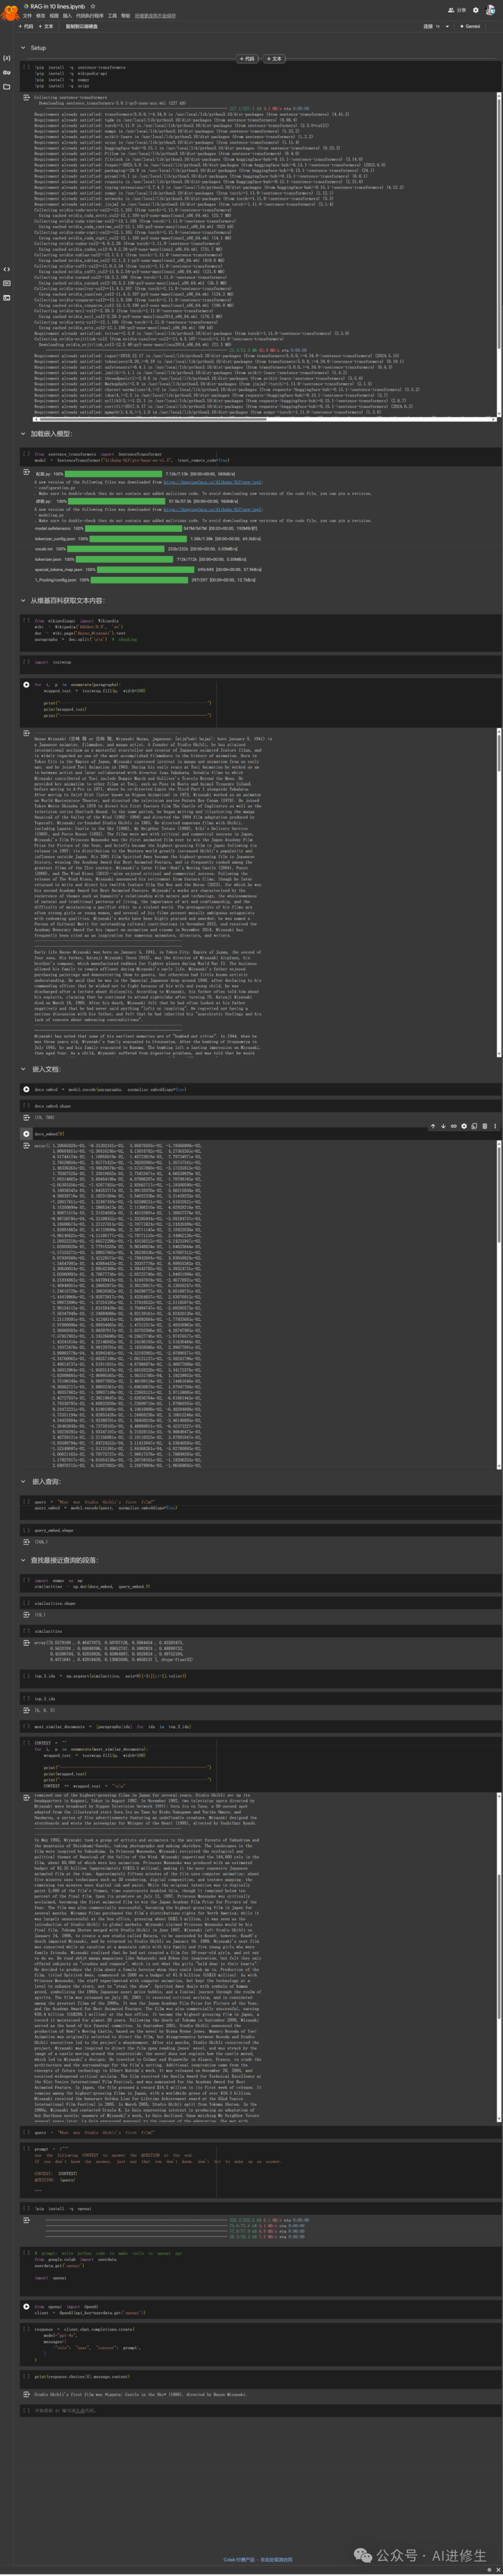
Task: Open the terminal sidebar icon
Action: click(x=7, y=298)
